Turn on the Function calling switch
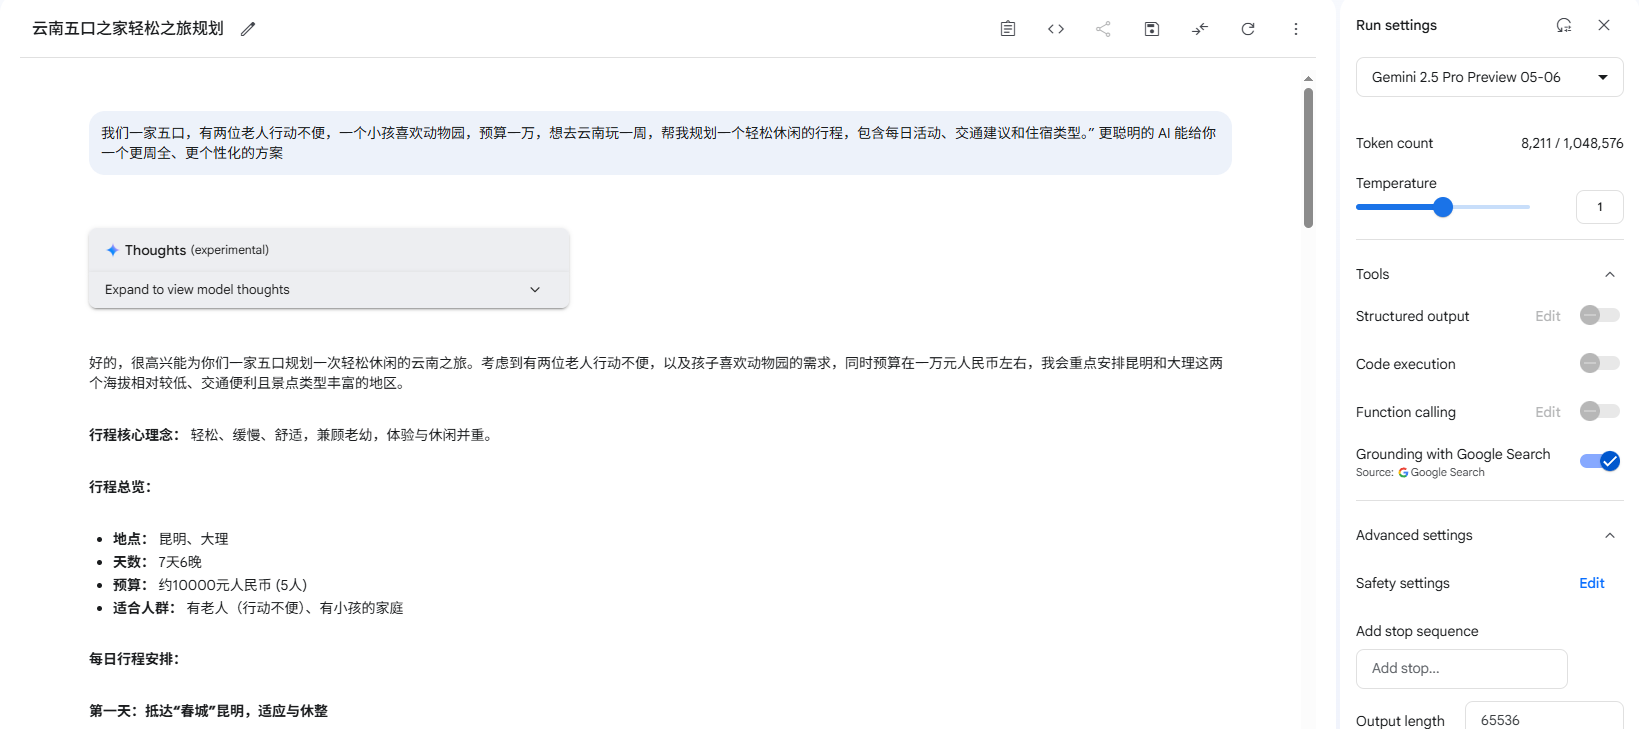 point(1599,411)
